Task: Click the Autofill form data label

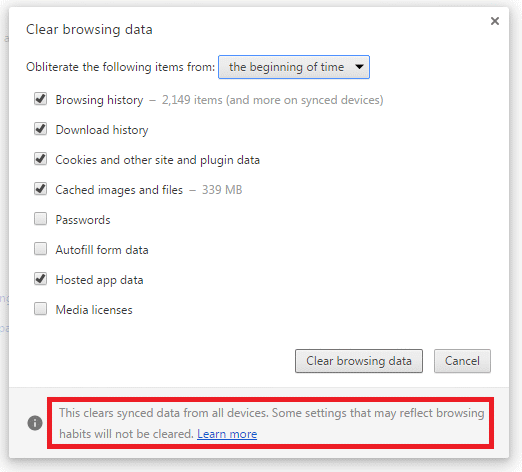Action: tap(102, 250)
